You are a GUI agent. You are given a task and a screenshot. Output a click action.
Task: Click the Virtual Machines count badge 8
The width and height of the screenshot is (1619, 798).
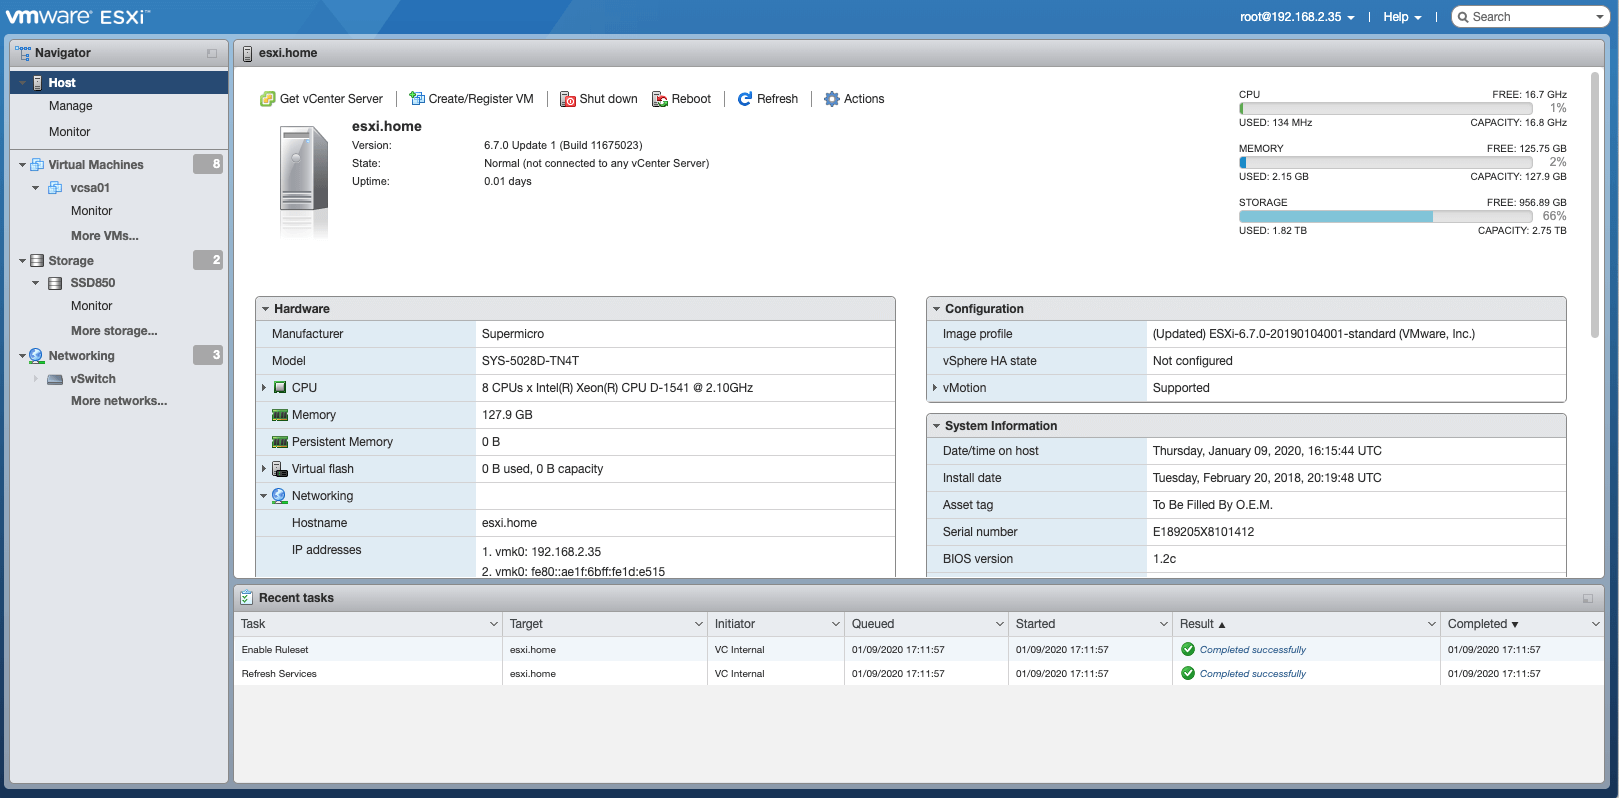208,164
